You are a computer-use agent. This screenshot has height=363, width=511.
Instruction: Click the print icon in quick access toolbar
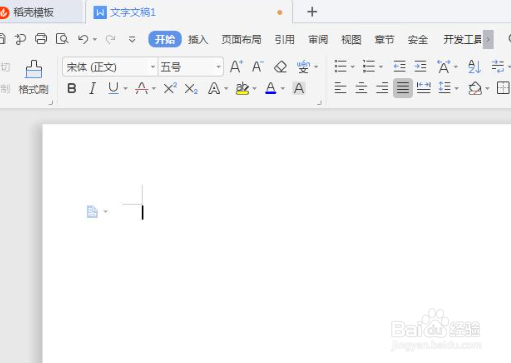click(41, 39)
